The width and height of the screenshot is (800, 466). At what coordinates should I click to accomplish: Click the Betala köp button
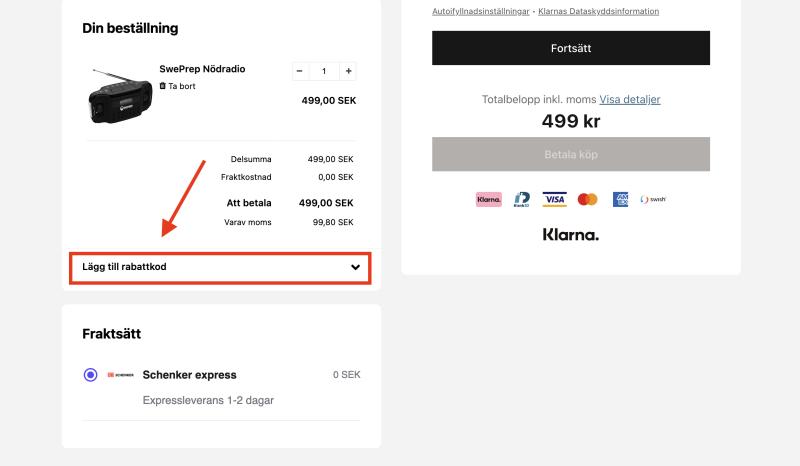pos(571,154)
